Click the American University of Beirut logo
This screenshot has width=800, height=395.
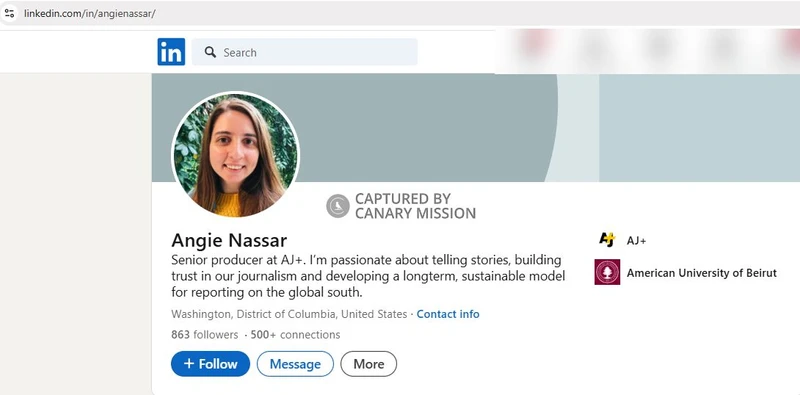click(x=607, y=272)
